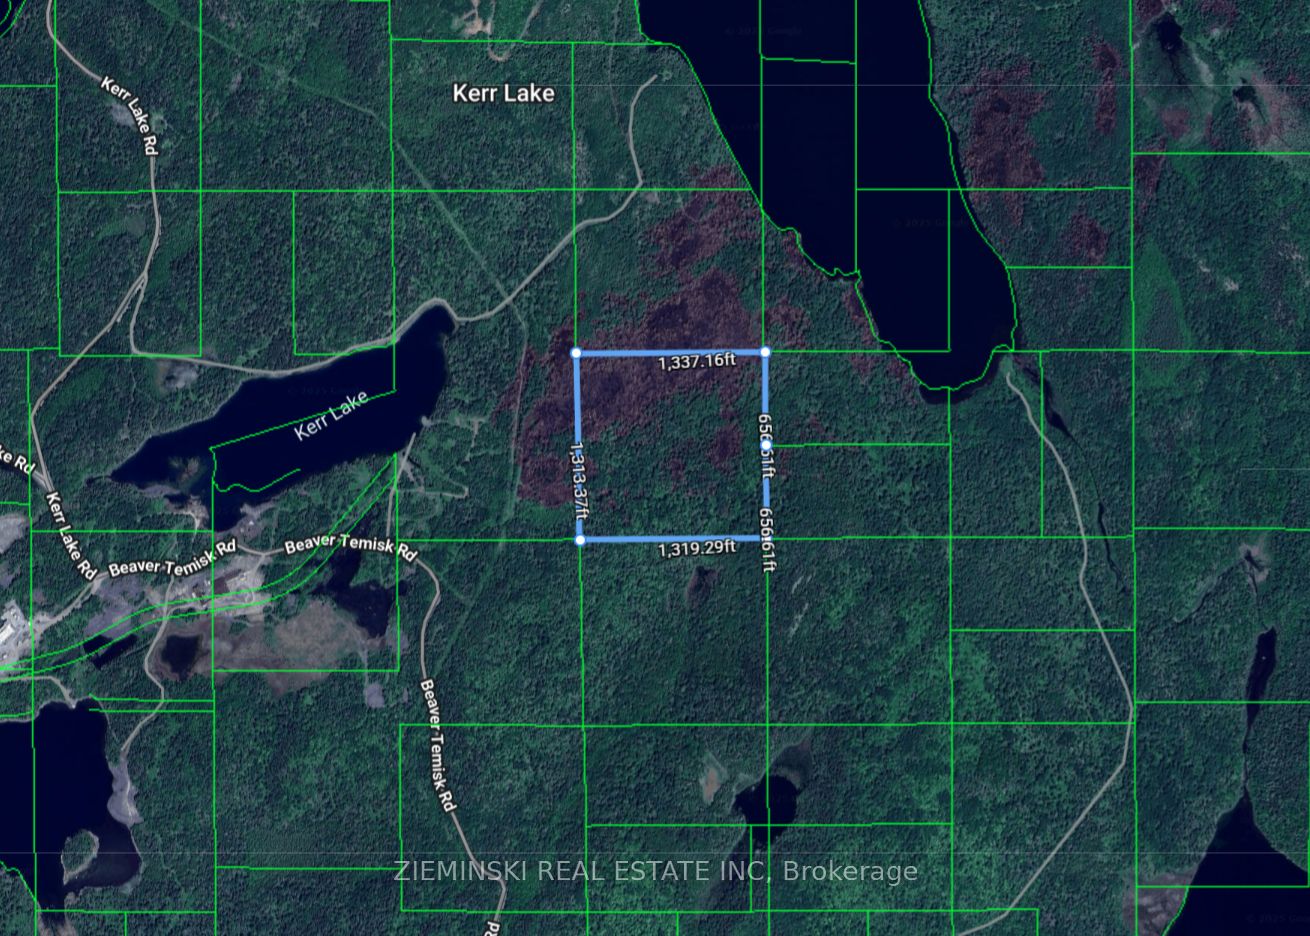Screen dimensions: 1310x936
Task: Click the center of the blue outlined parcel
Action: 672,446
